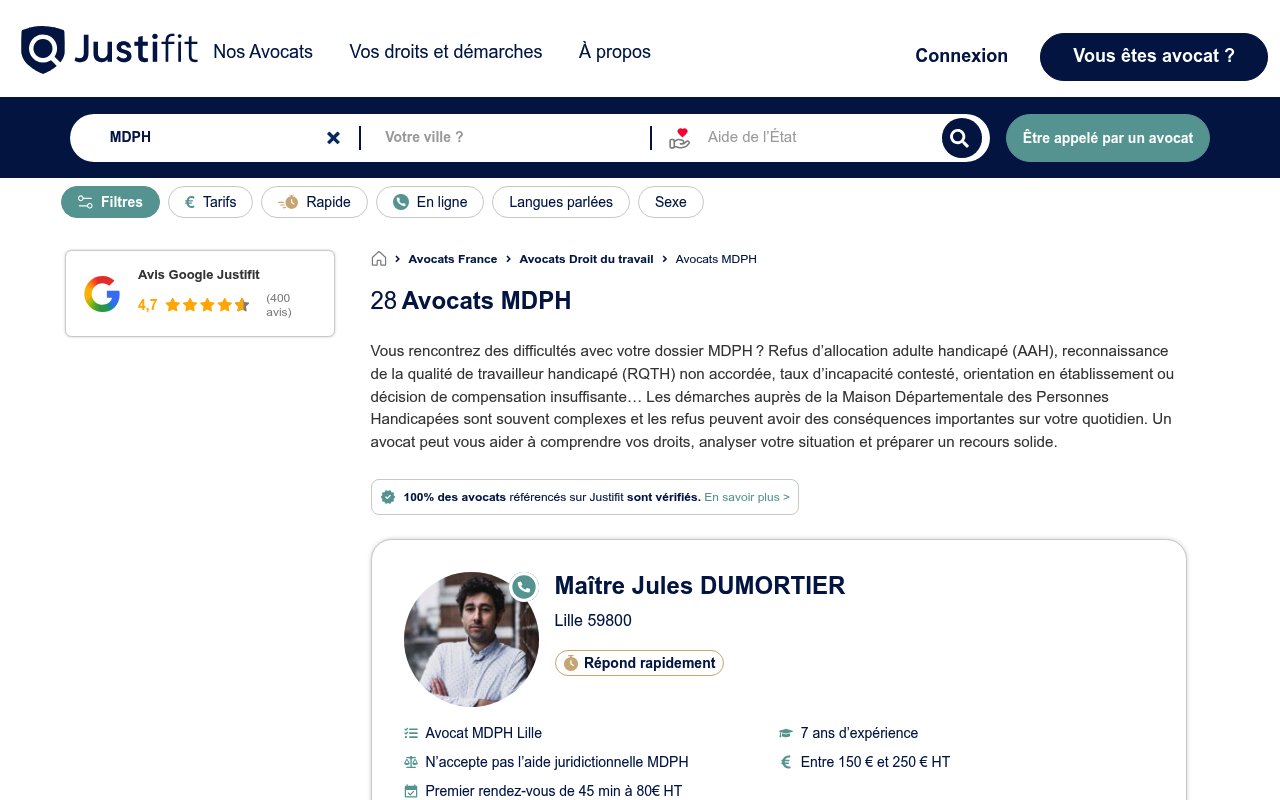
Task: Click the (400 avis) count
Action: pyautogui.click(x=279, y=305)
